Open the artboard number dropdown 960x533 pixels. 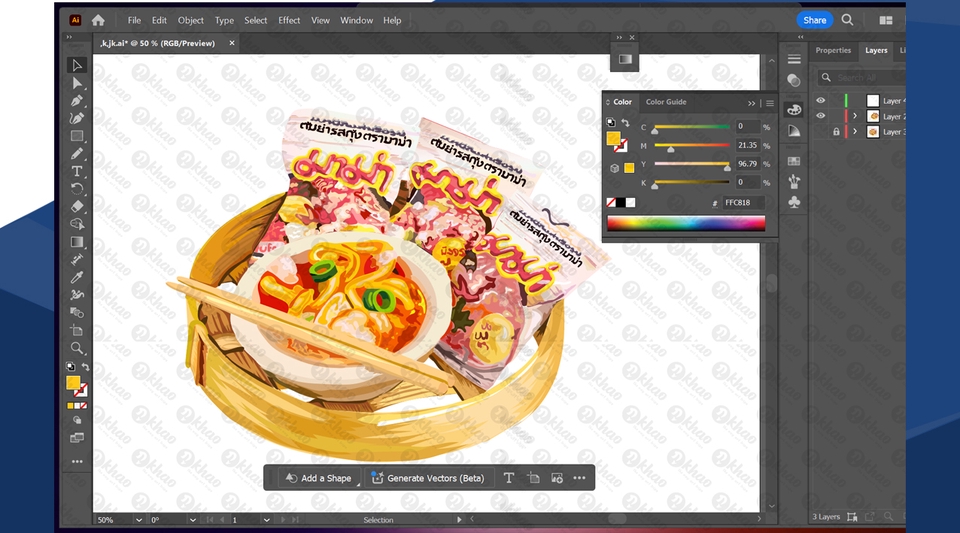(x=266, y=520)
